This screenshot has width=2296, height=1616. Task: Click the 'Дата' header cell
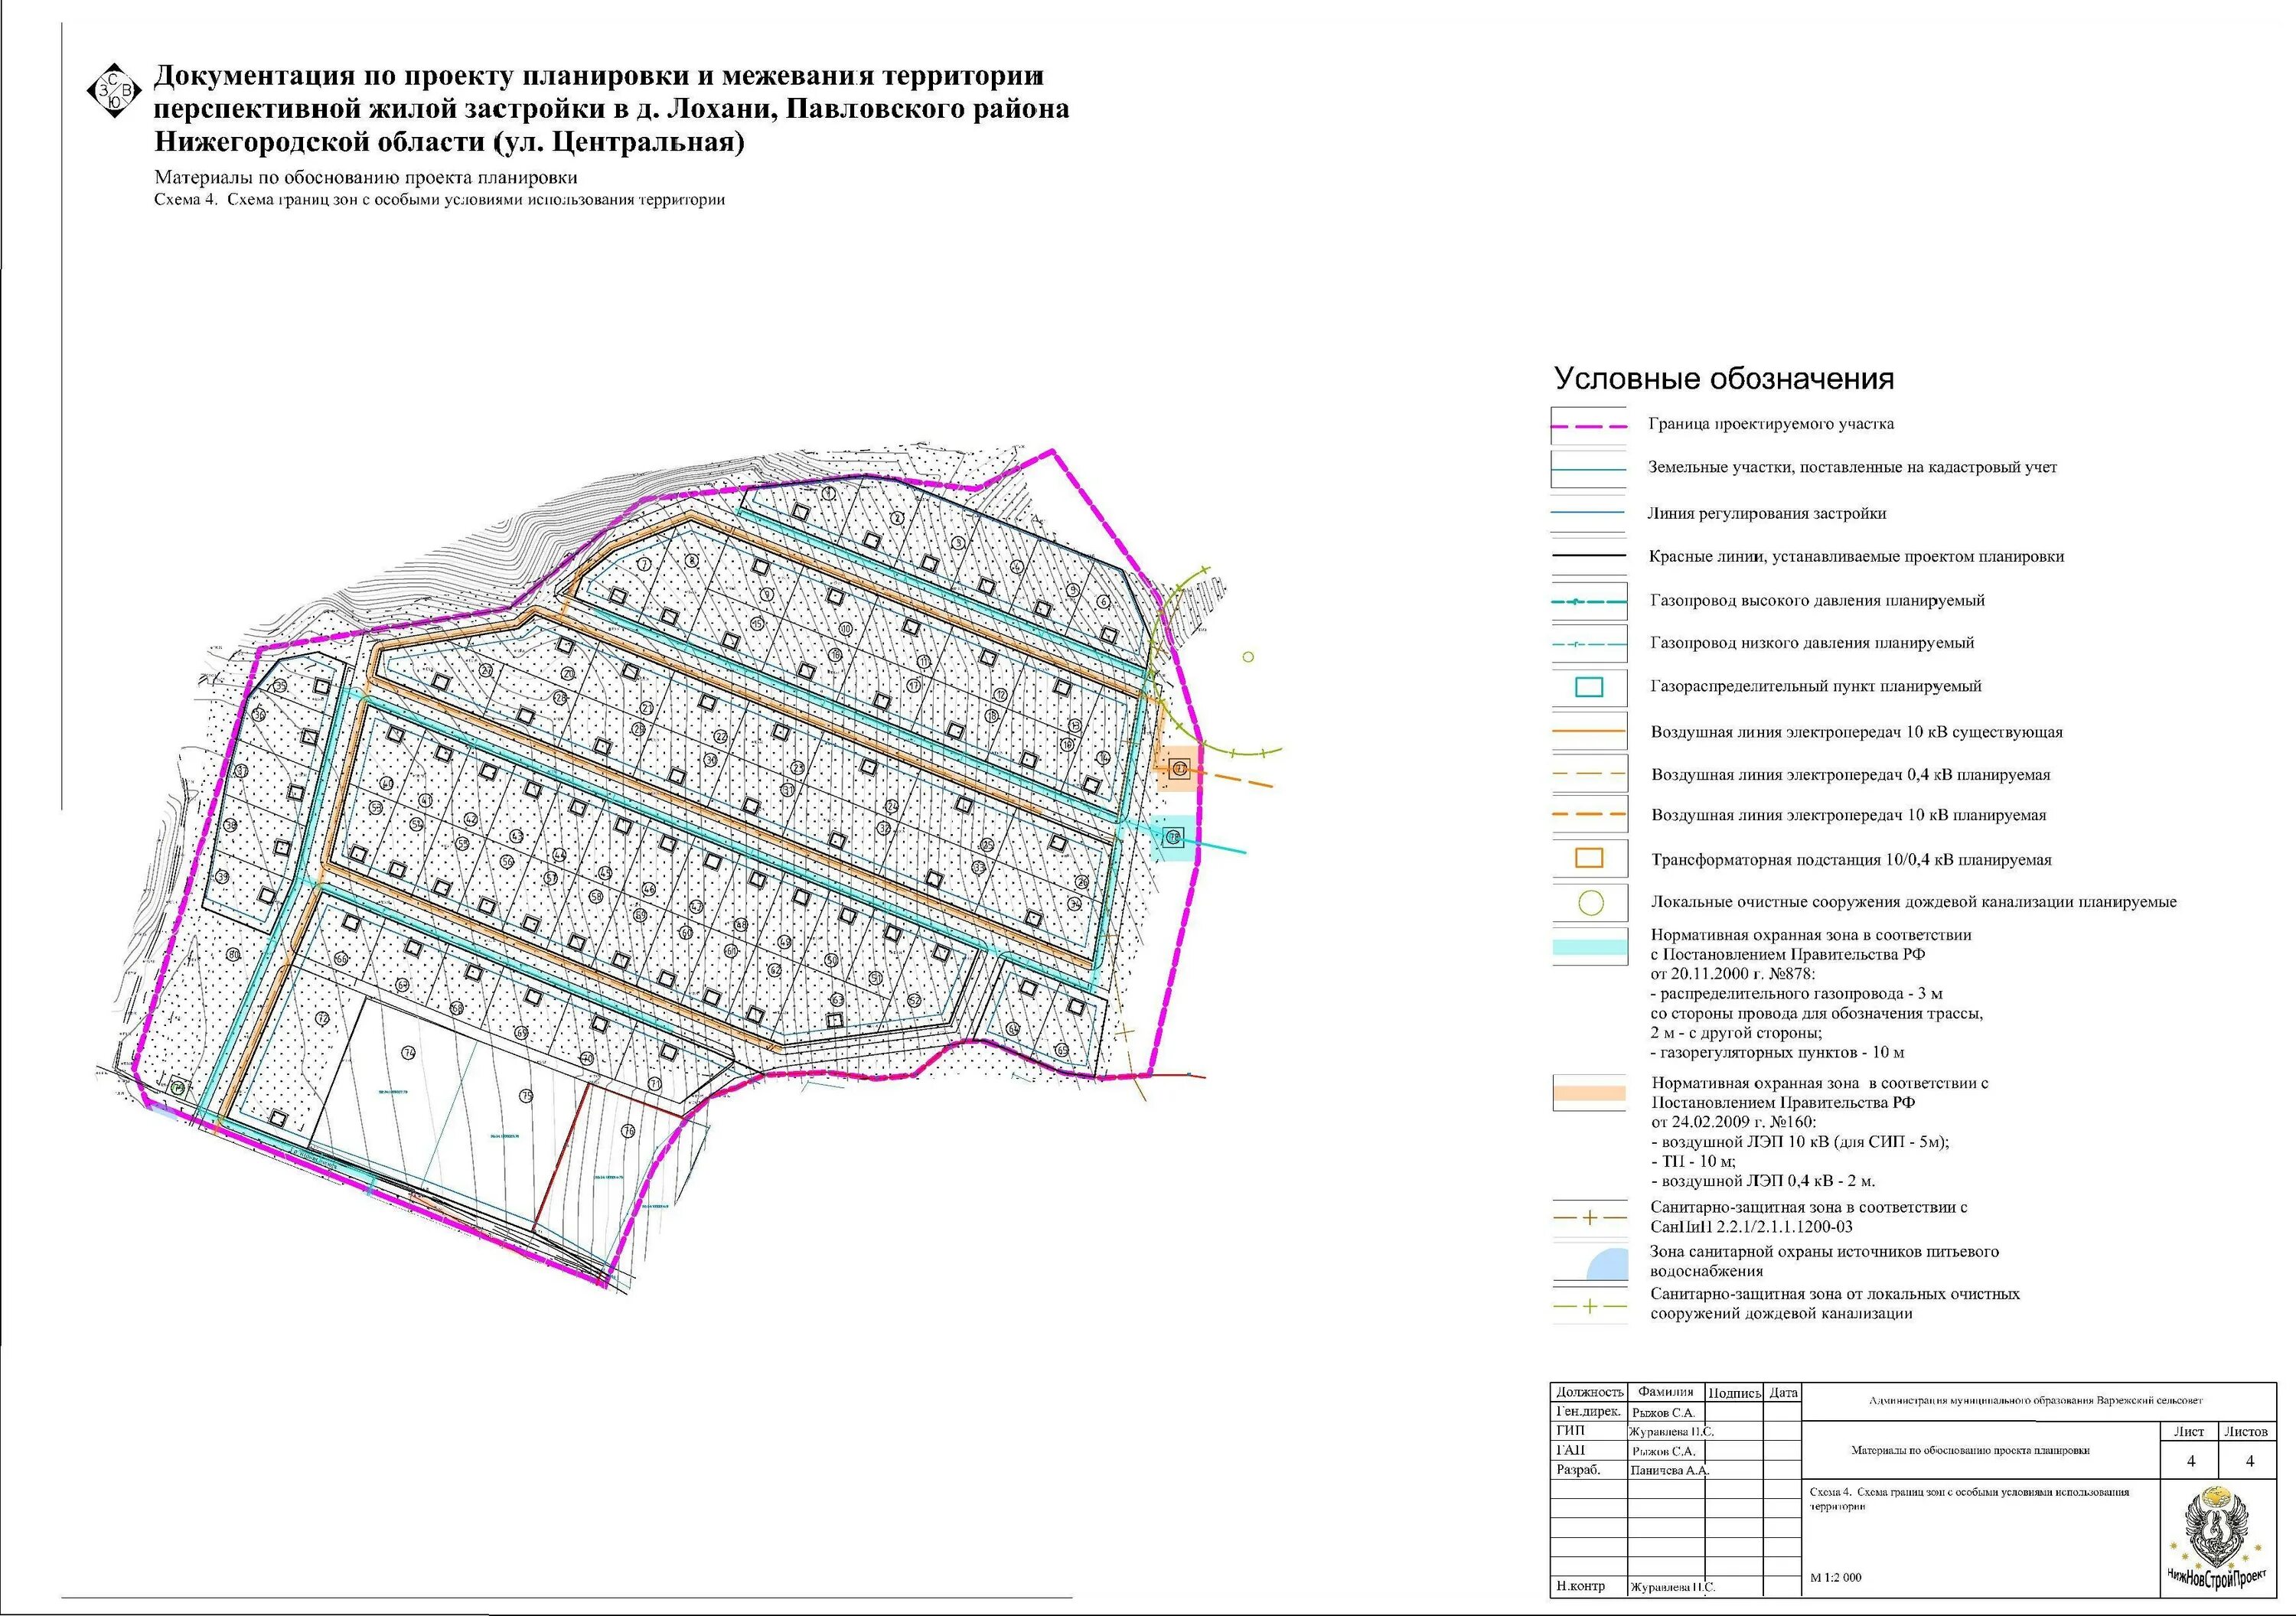[1783, 1392]
